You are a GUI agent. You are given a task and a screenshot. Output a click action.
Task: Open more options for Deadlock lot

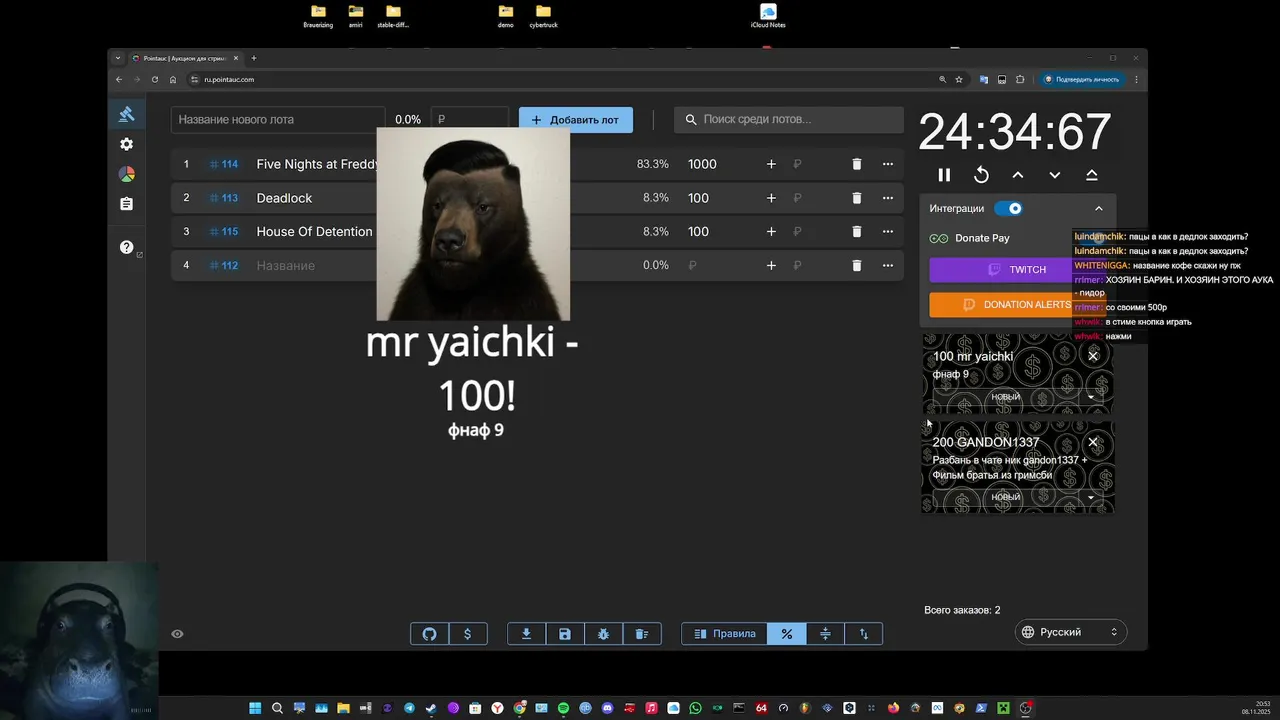pos(888,198)
